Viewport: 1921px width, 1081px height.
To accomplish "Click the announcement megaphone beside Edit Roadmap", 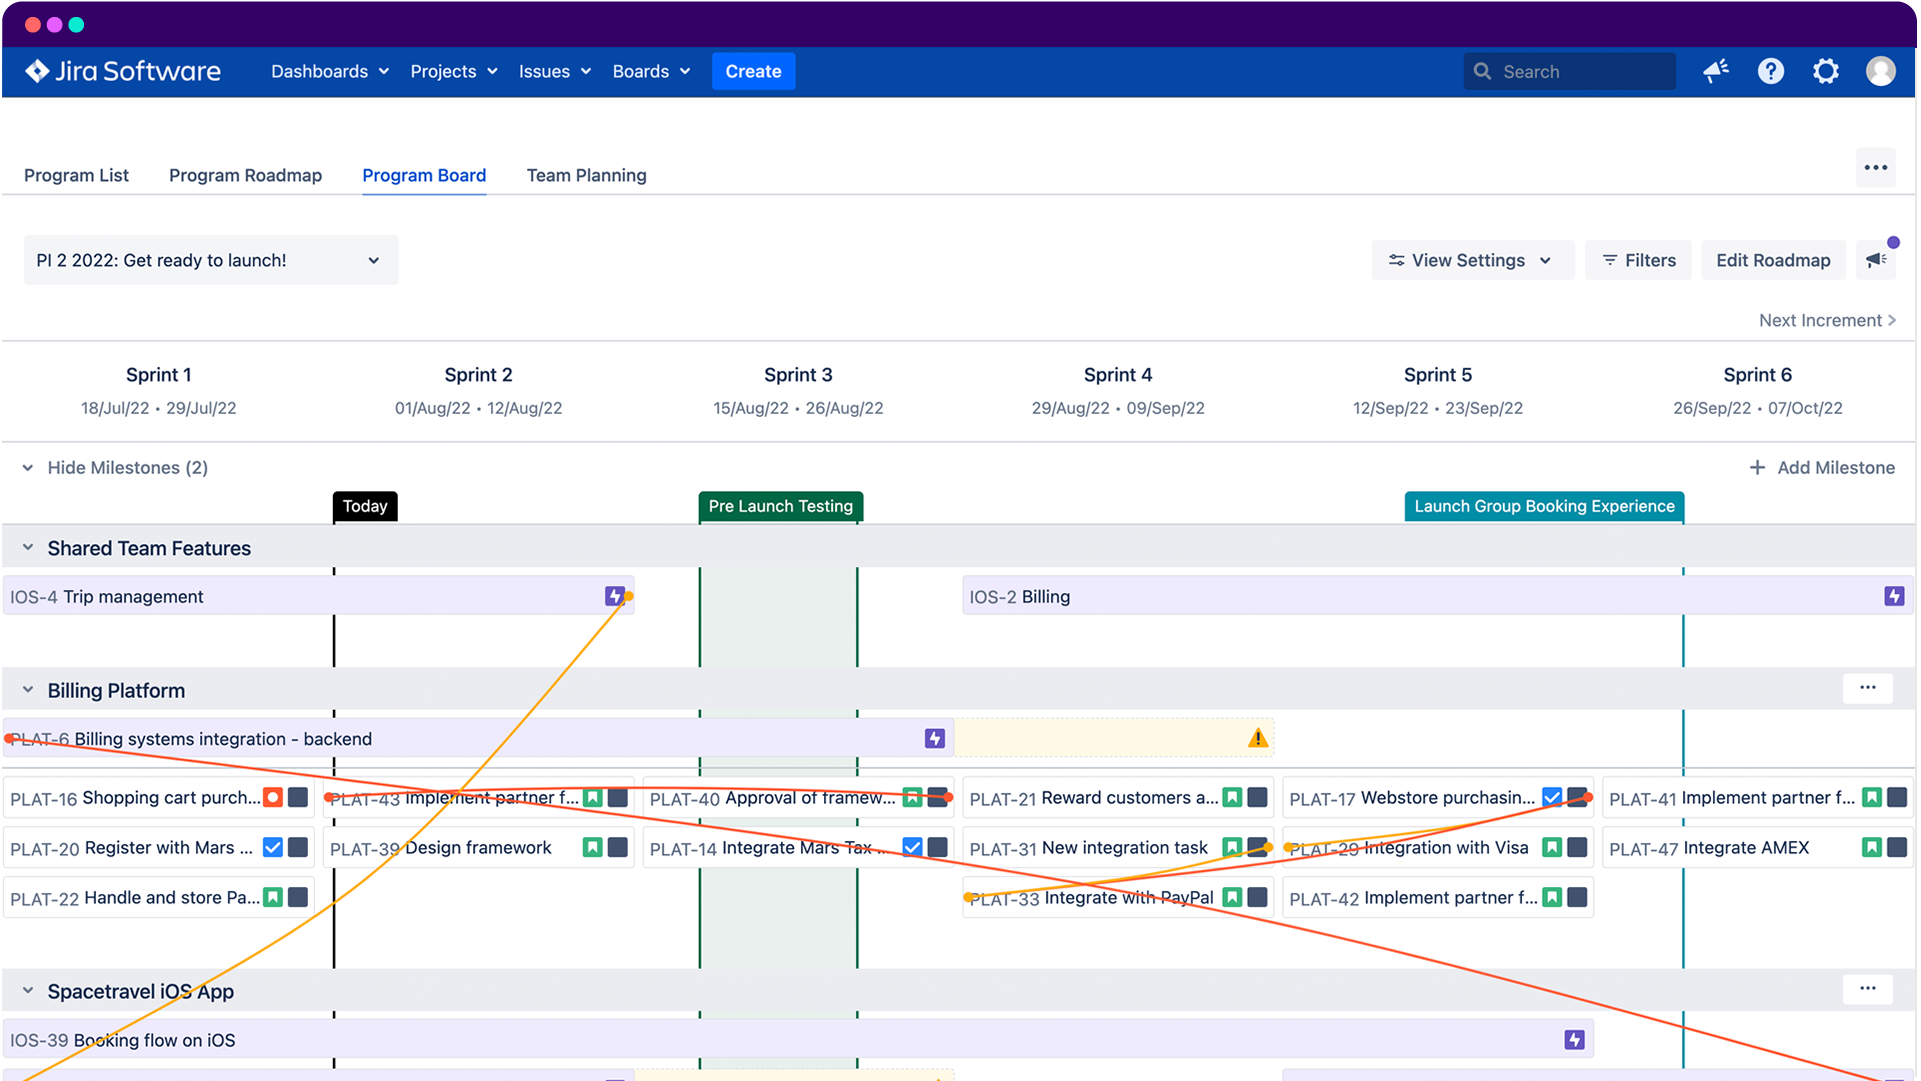I will (1876, 260).
